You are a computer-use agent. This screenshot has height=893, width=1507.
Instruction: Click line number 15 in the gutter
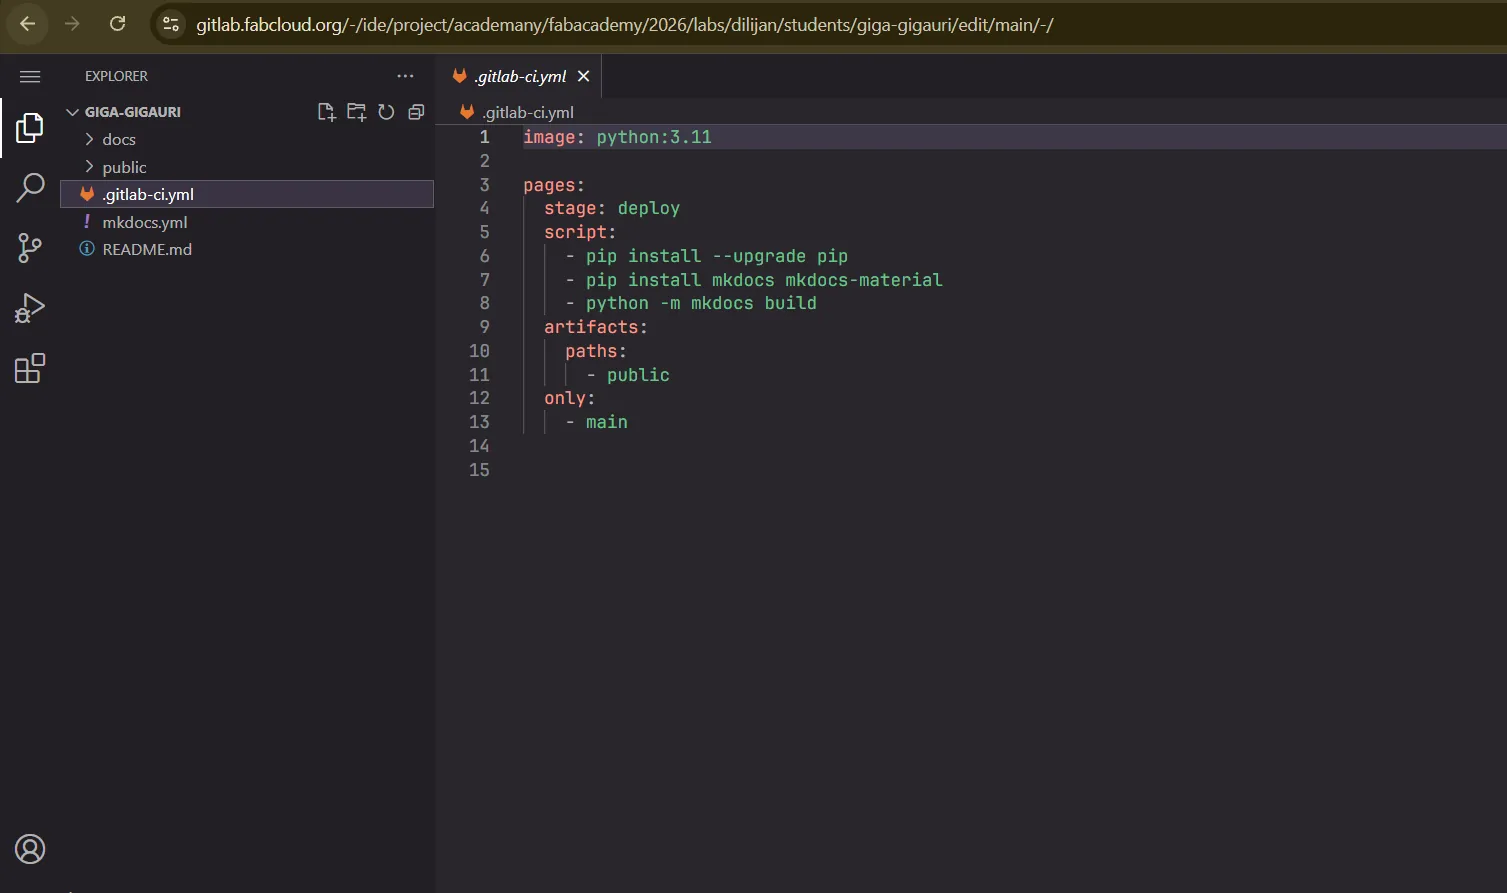click(x=479, y=470)
